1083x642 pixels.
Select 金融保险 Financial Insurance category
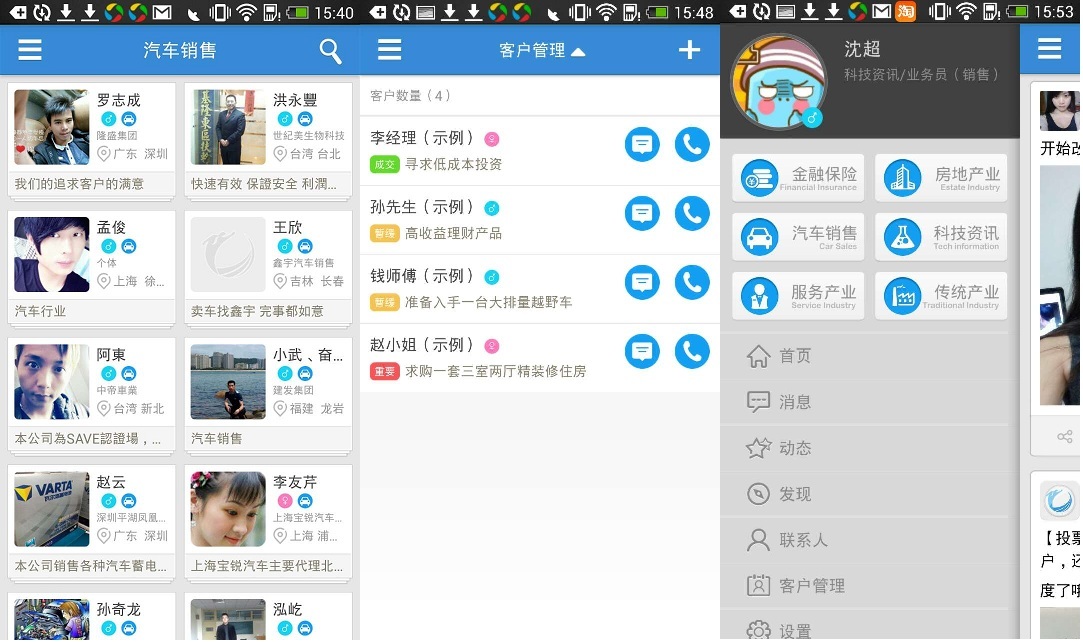(x=798, y=178)
